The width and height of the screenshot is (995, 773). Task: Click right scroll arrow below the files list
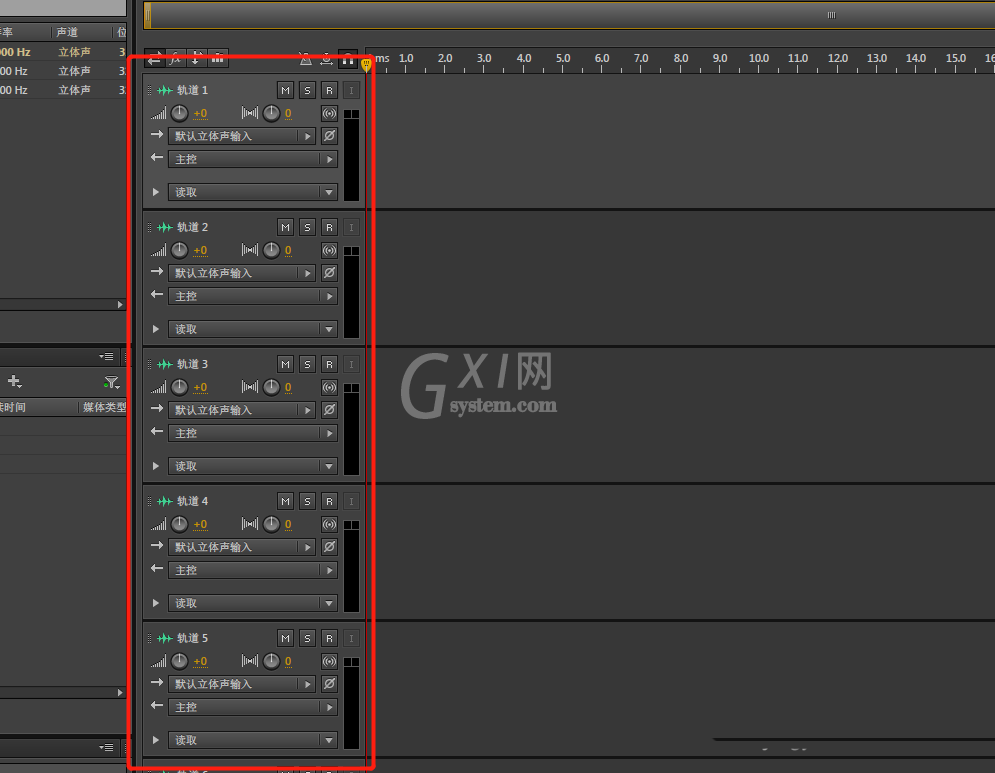(x=120, y=305)
